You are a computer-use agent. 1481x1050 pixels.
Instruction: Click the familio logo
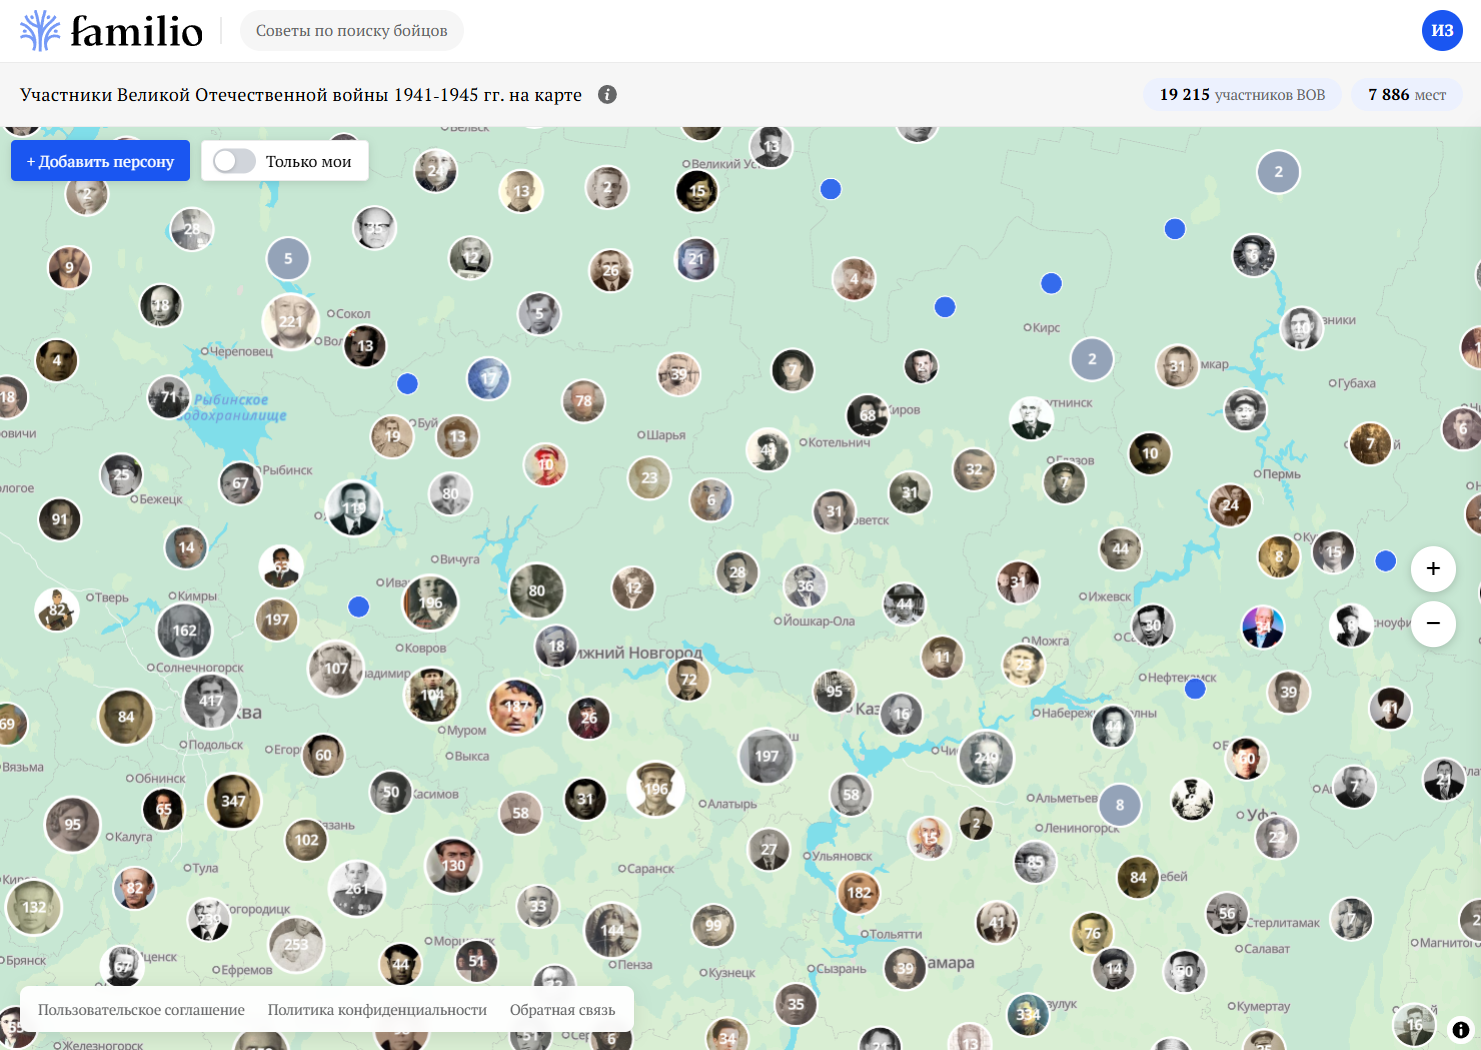point(111,31)
